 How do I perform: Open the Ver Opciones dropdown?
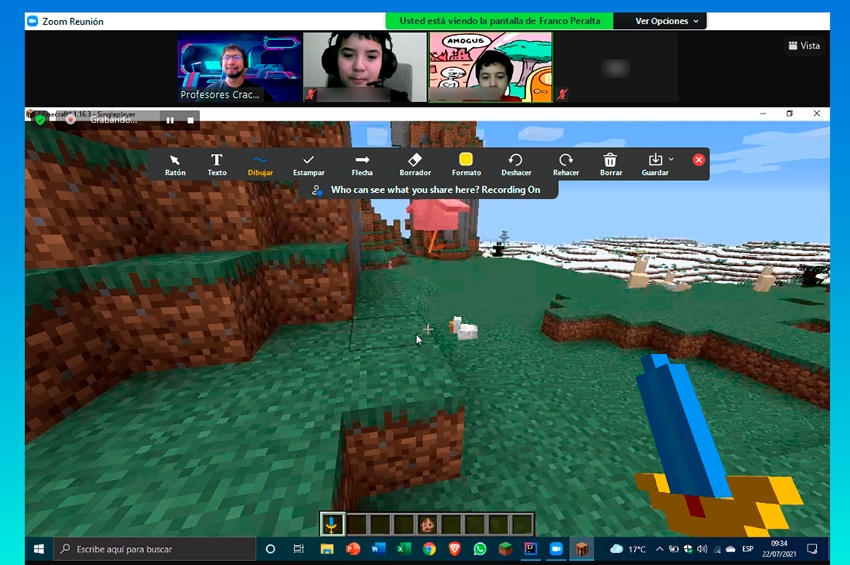pos(667,21)
